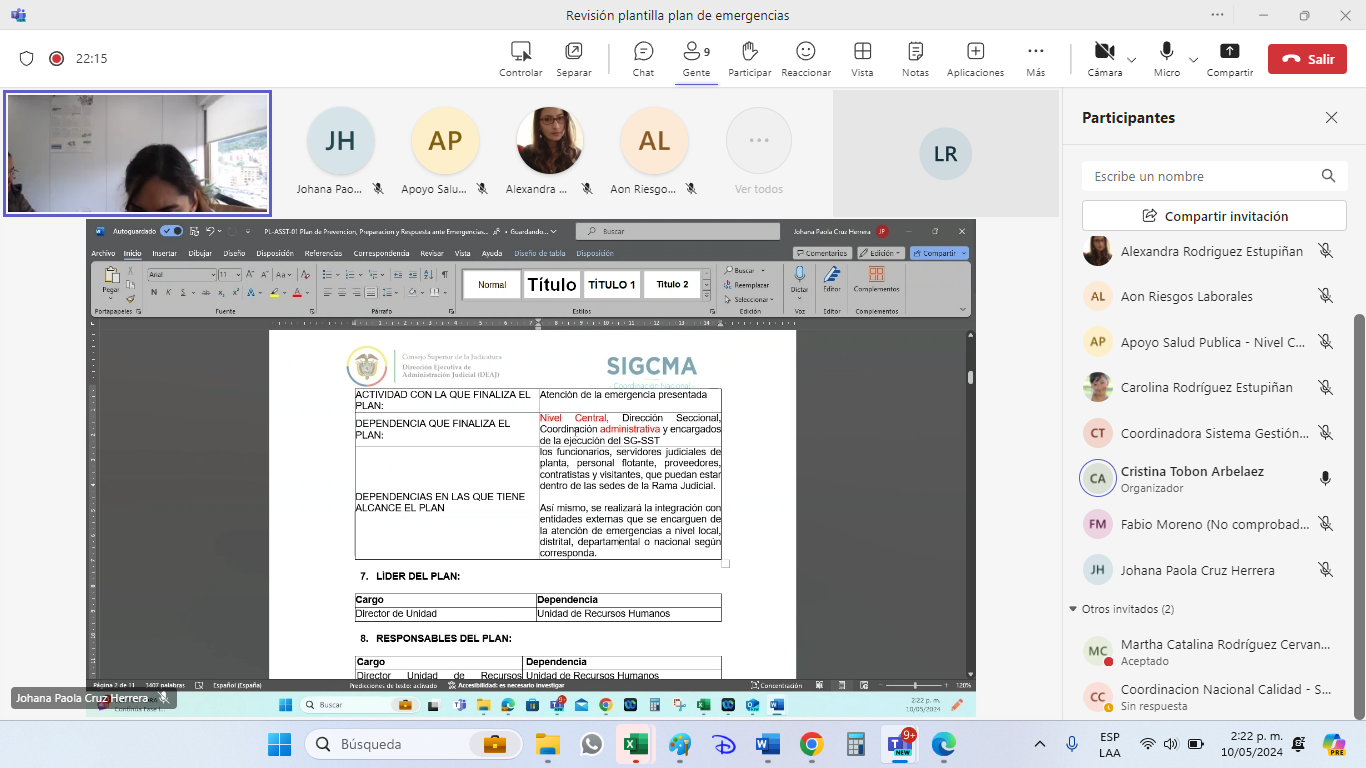Click Separar to pop out shared content
This screenshot has width=1366, height=768.
pos(574,59)
